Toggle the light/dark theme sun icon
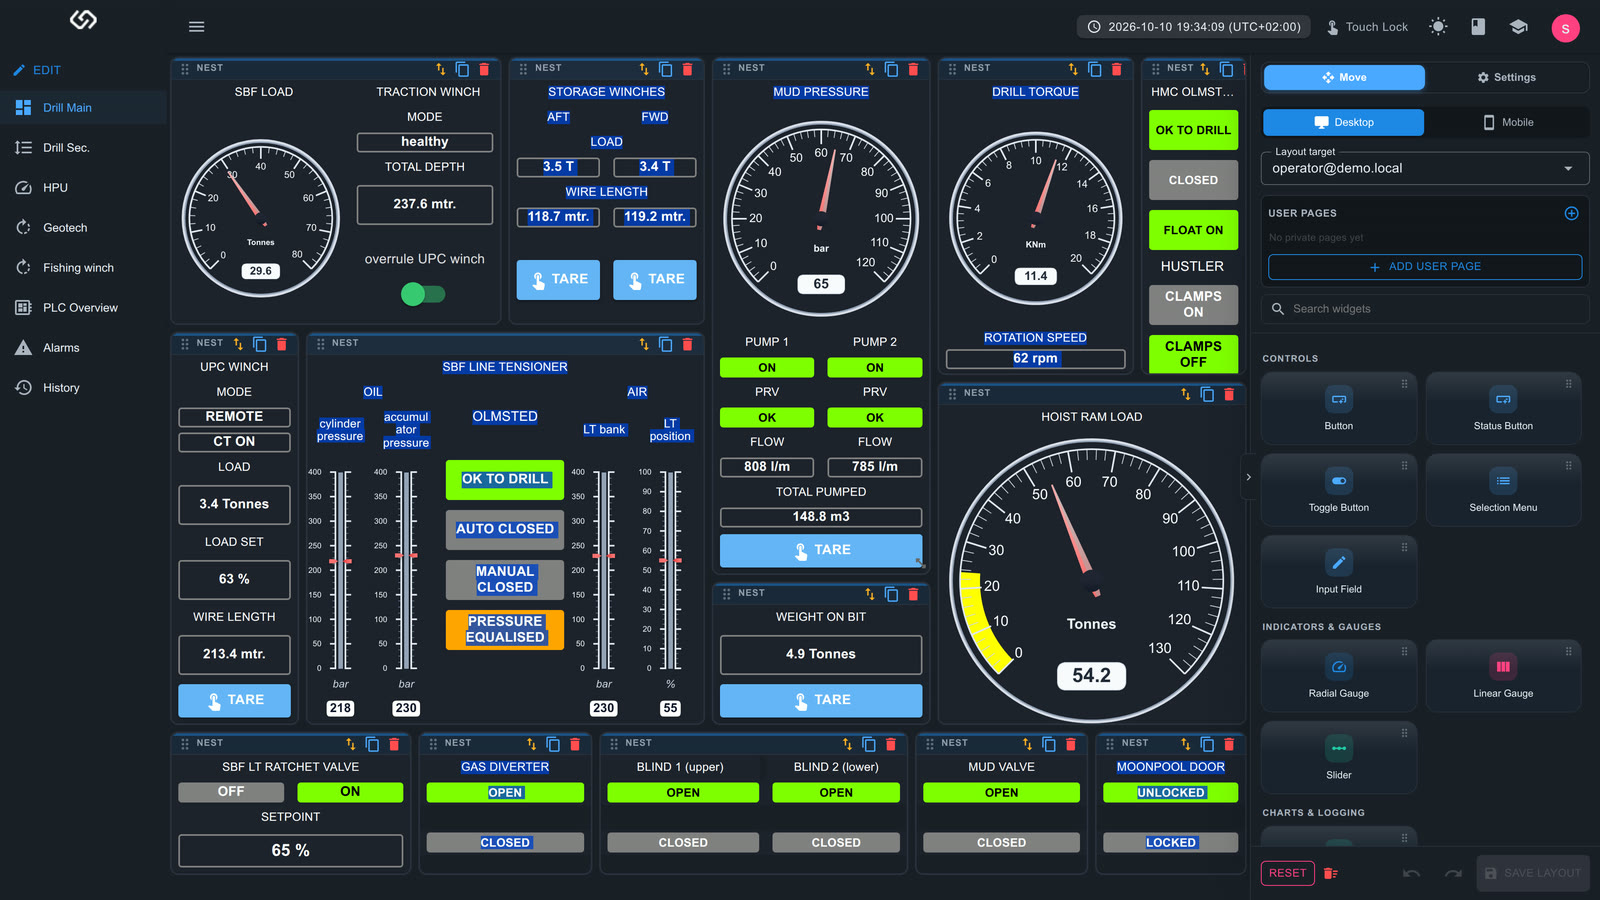The width and height of the screenshot is (1600, 900). pyautogui.click(x=1438, y=27)
